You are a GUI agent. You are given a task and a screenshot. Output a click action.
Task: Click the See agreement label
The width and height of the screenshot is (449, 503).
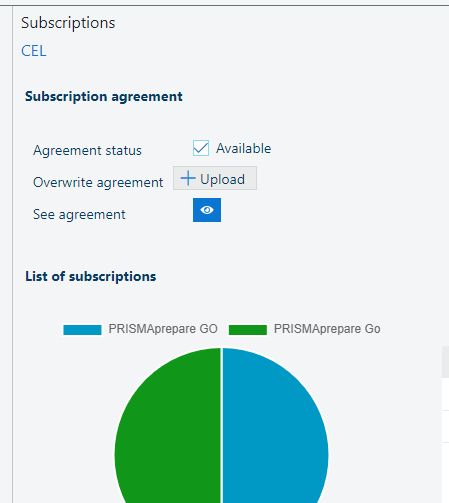[79, 214]
